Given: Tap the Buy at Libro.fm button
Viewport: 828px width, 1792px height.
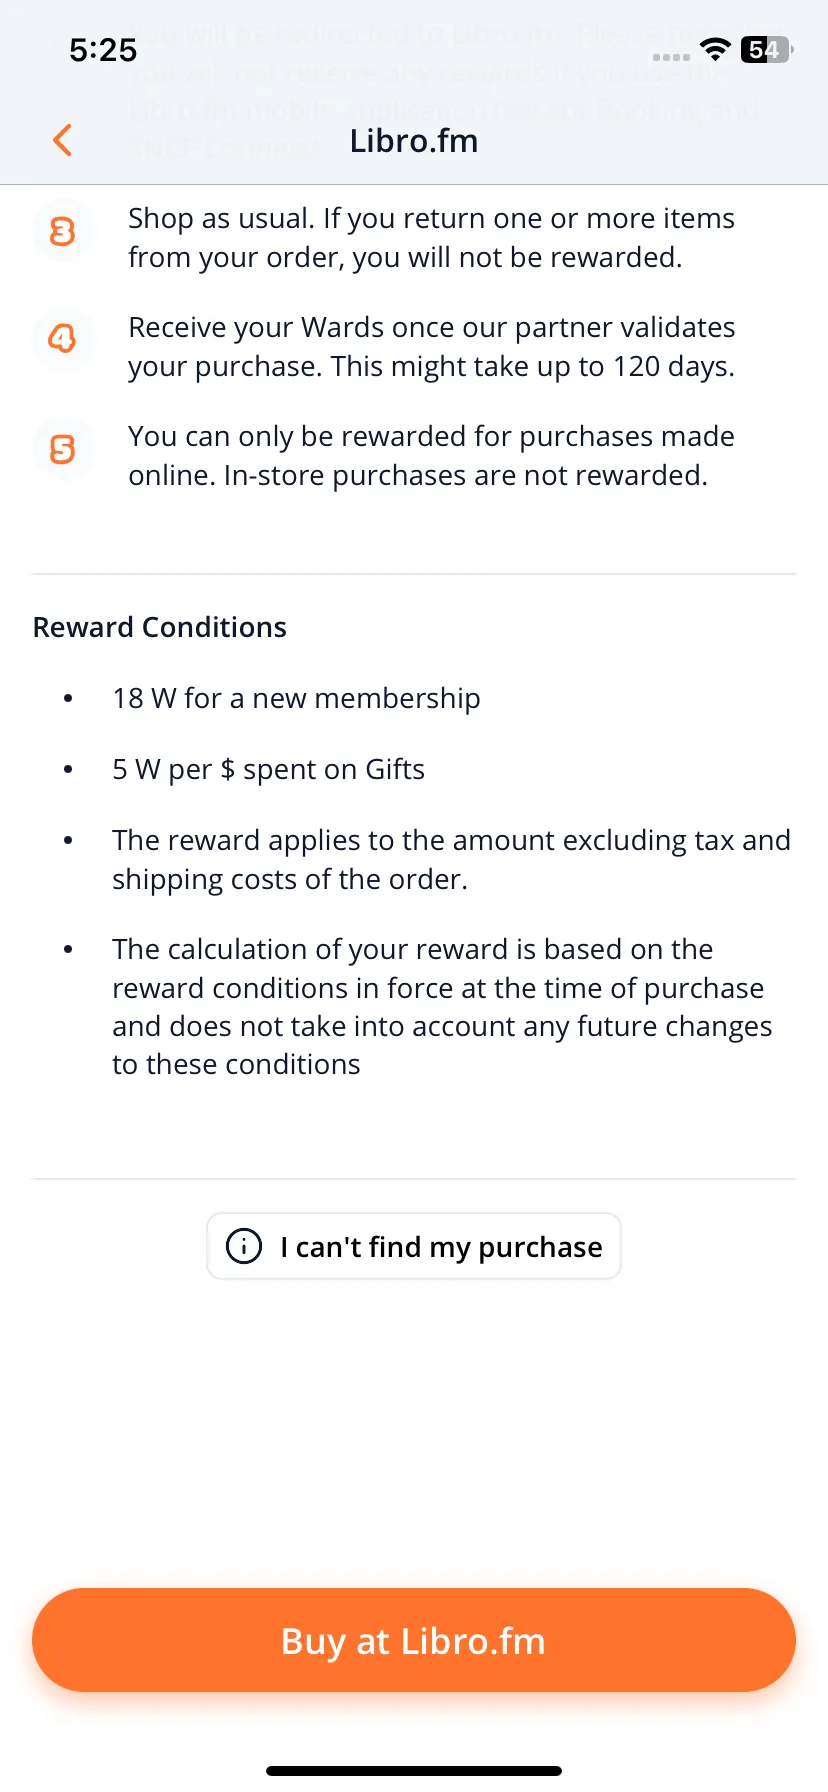Looking at the screenshot, I should pyautogui.click(x=414, y=1640).
